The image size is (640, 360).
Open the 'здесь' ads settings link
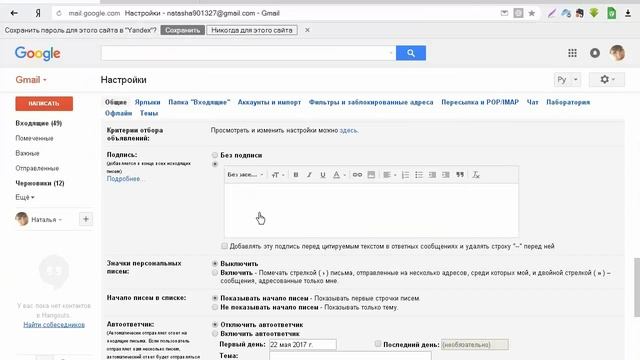(x=349, y=130)
